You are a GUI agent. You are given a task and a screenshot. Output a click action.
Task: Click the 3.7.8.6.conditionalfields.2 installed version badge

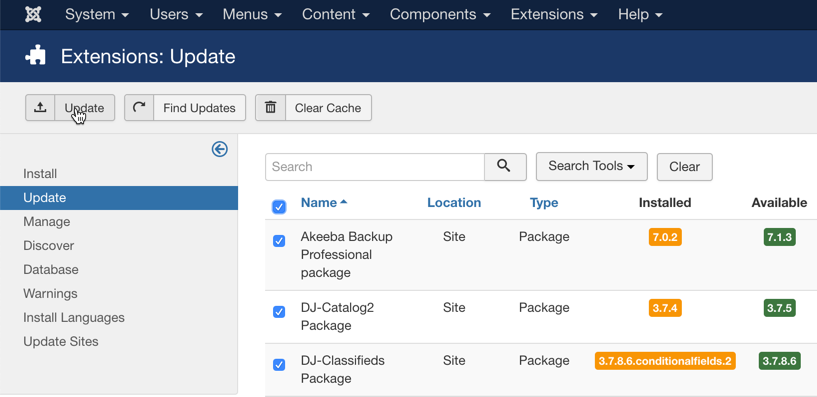(665, 361)
